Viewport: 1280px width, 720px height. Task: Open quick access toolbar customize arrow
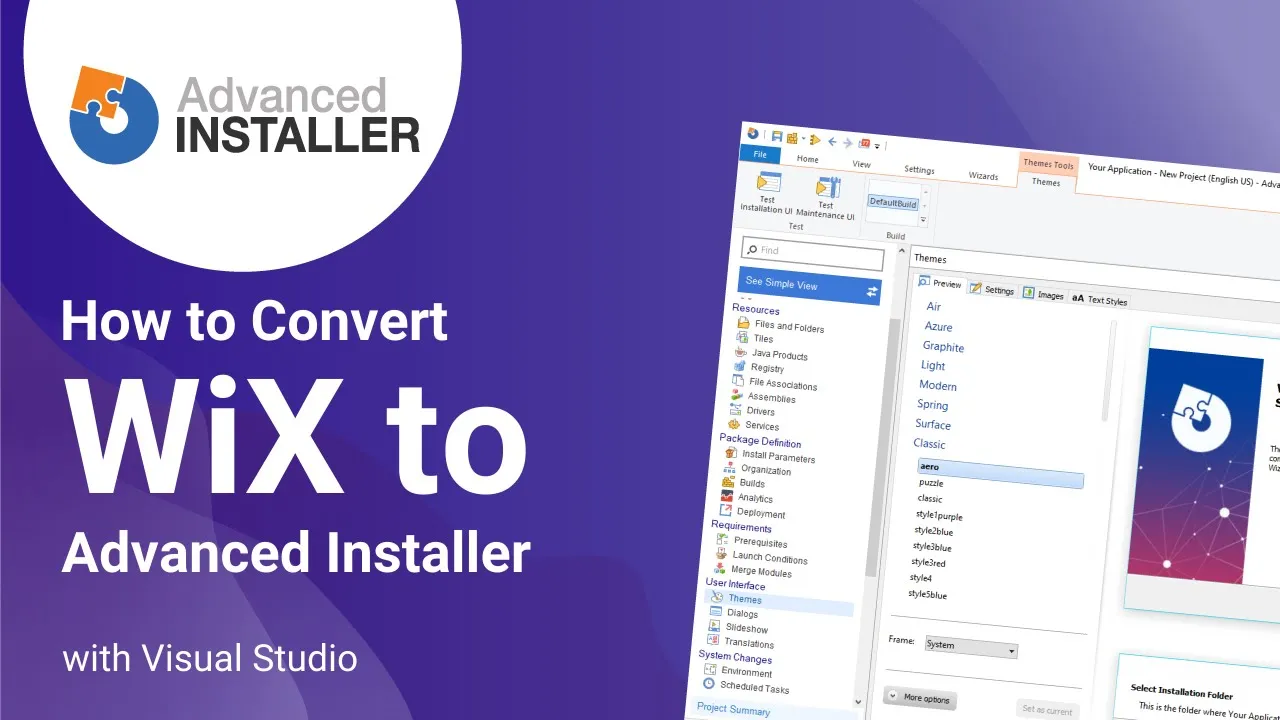click(877, 147)
